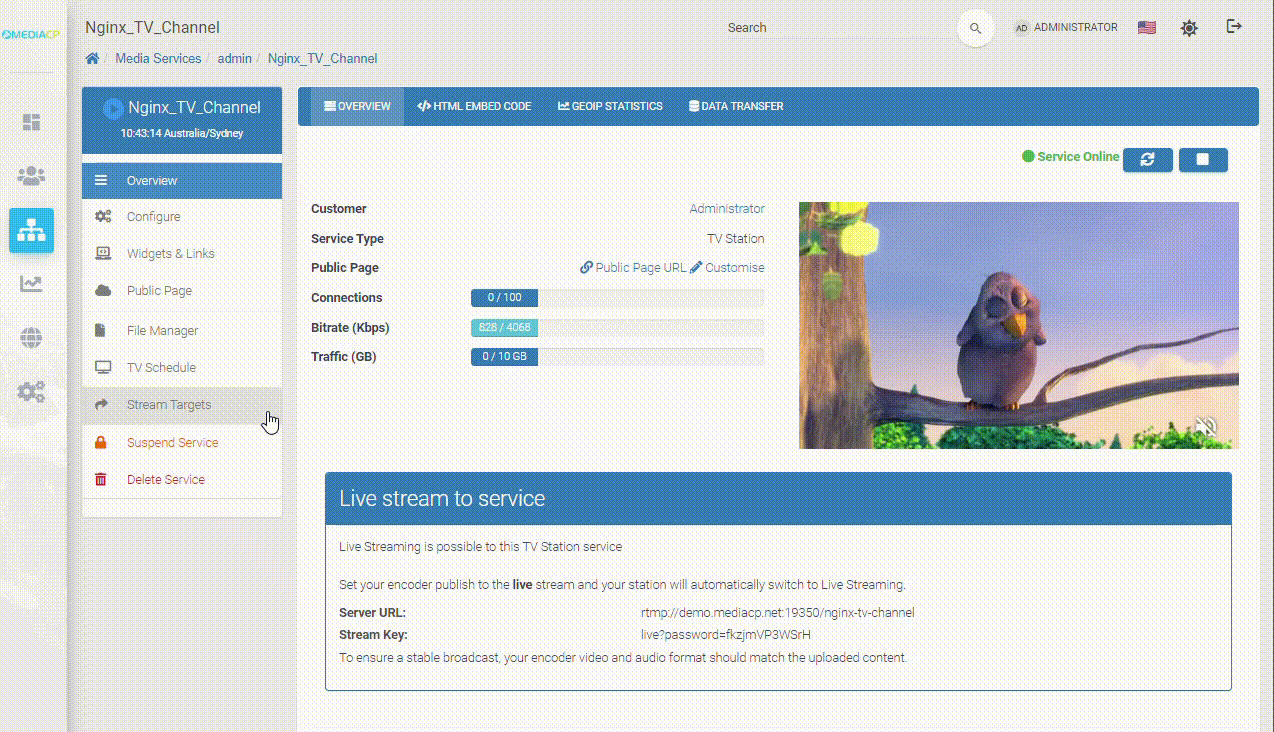Viewport: 1274px width, 732px height.
Task: Click the home icon in breadcrumb
Action: coord(92,59)
